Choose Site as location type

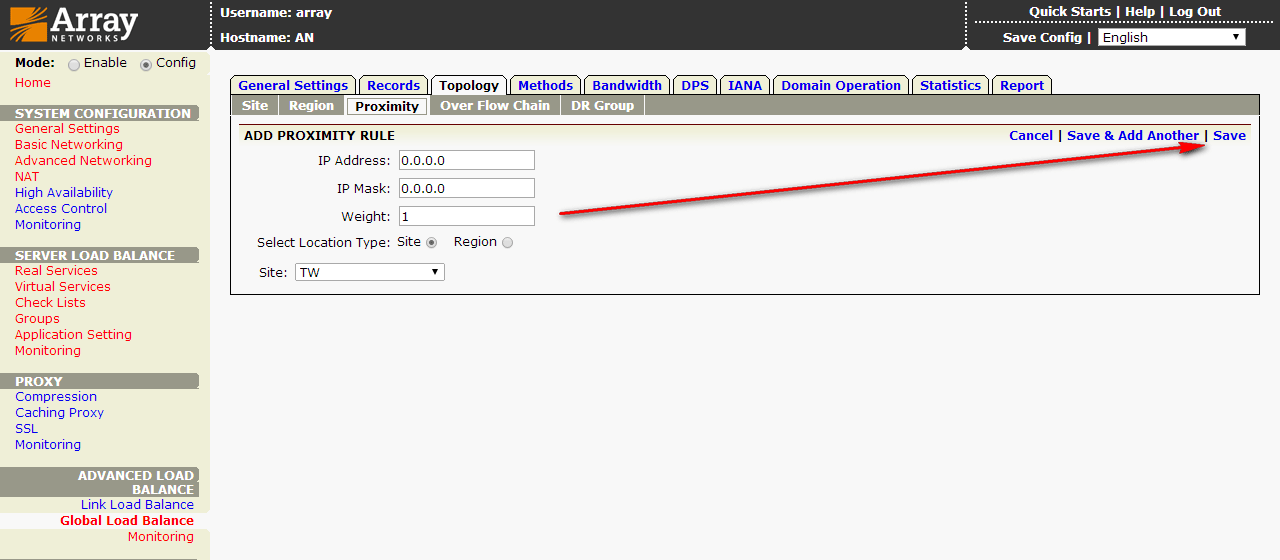click(432, 242)
